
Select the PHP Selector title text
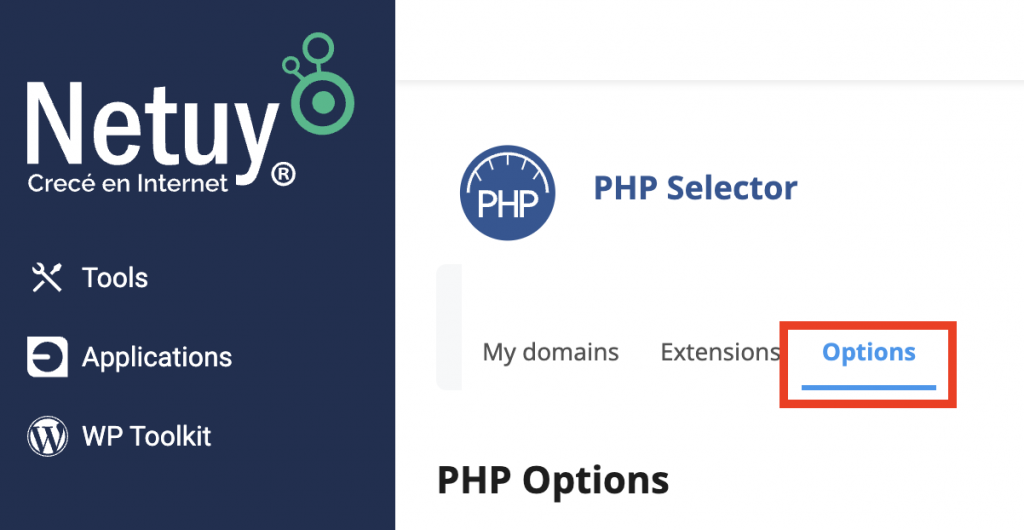pyautogui.click(x=696, y=189)
